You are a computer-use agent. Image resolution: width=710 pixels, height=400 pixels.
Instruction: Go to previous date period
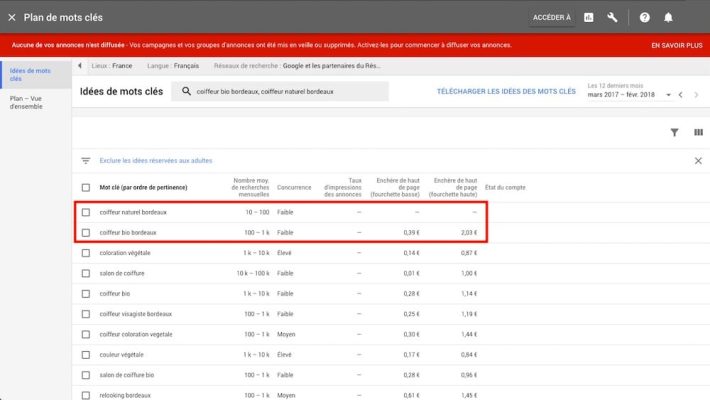tap(681, 95)
